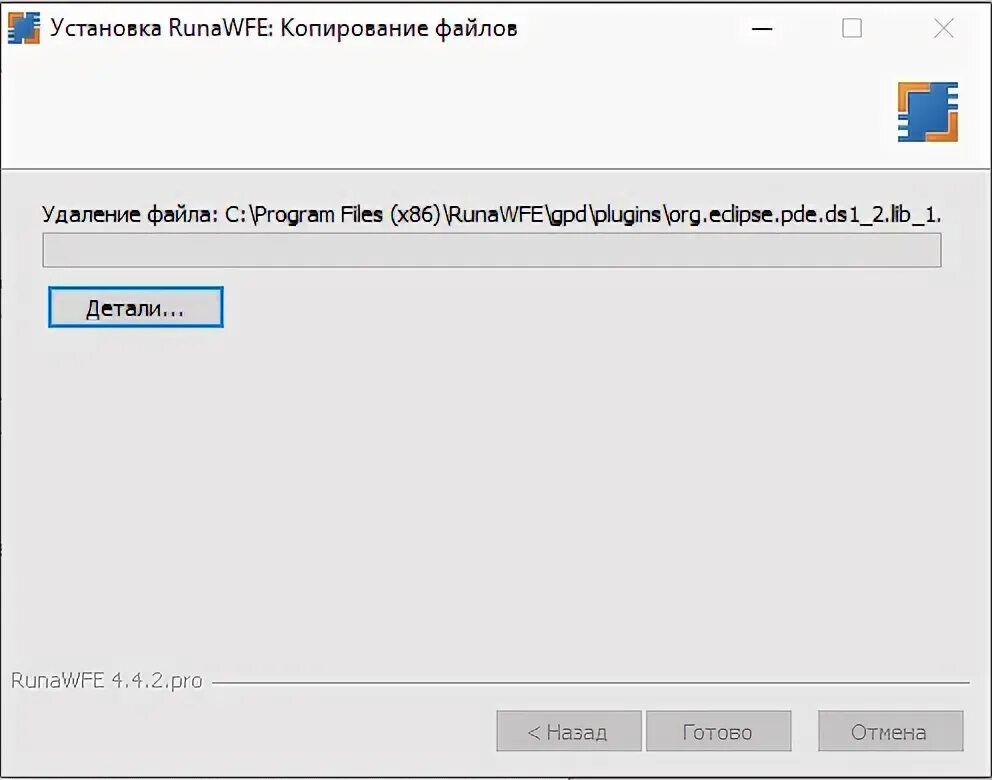
Task: Click the 'Копирование файлов' part of the title
Action: tap(399, 28)
